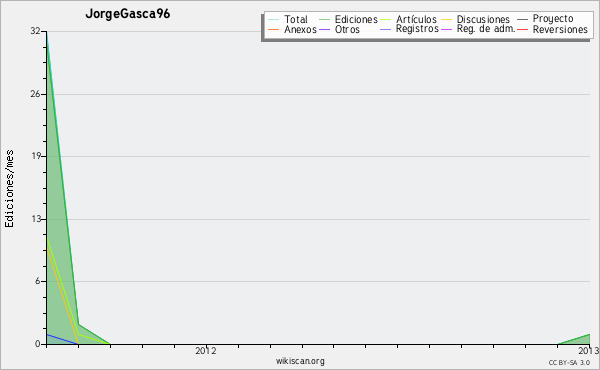Click the y-axis value 0
This screenshot has height=370, width=600.
(x=38, y=344)
